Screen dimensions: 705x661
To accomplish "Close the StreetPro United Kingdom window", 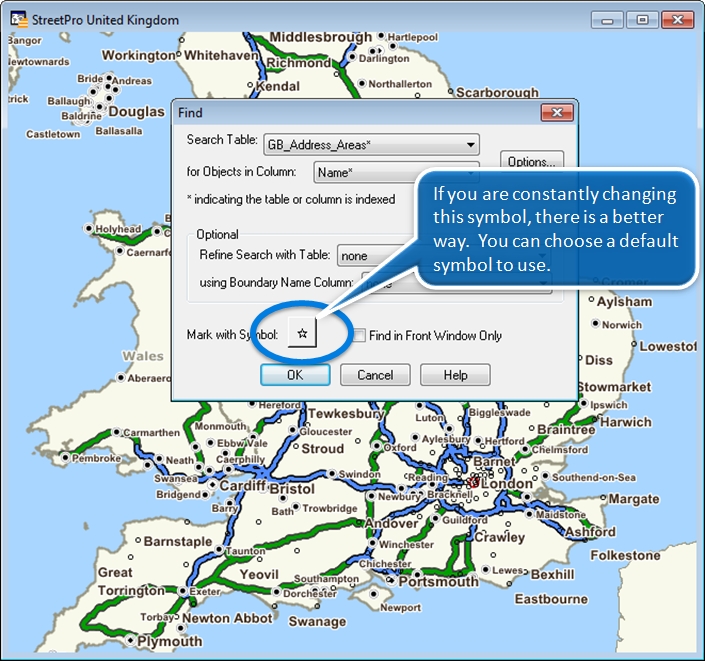I will 678,20.
